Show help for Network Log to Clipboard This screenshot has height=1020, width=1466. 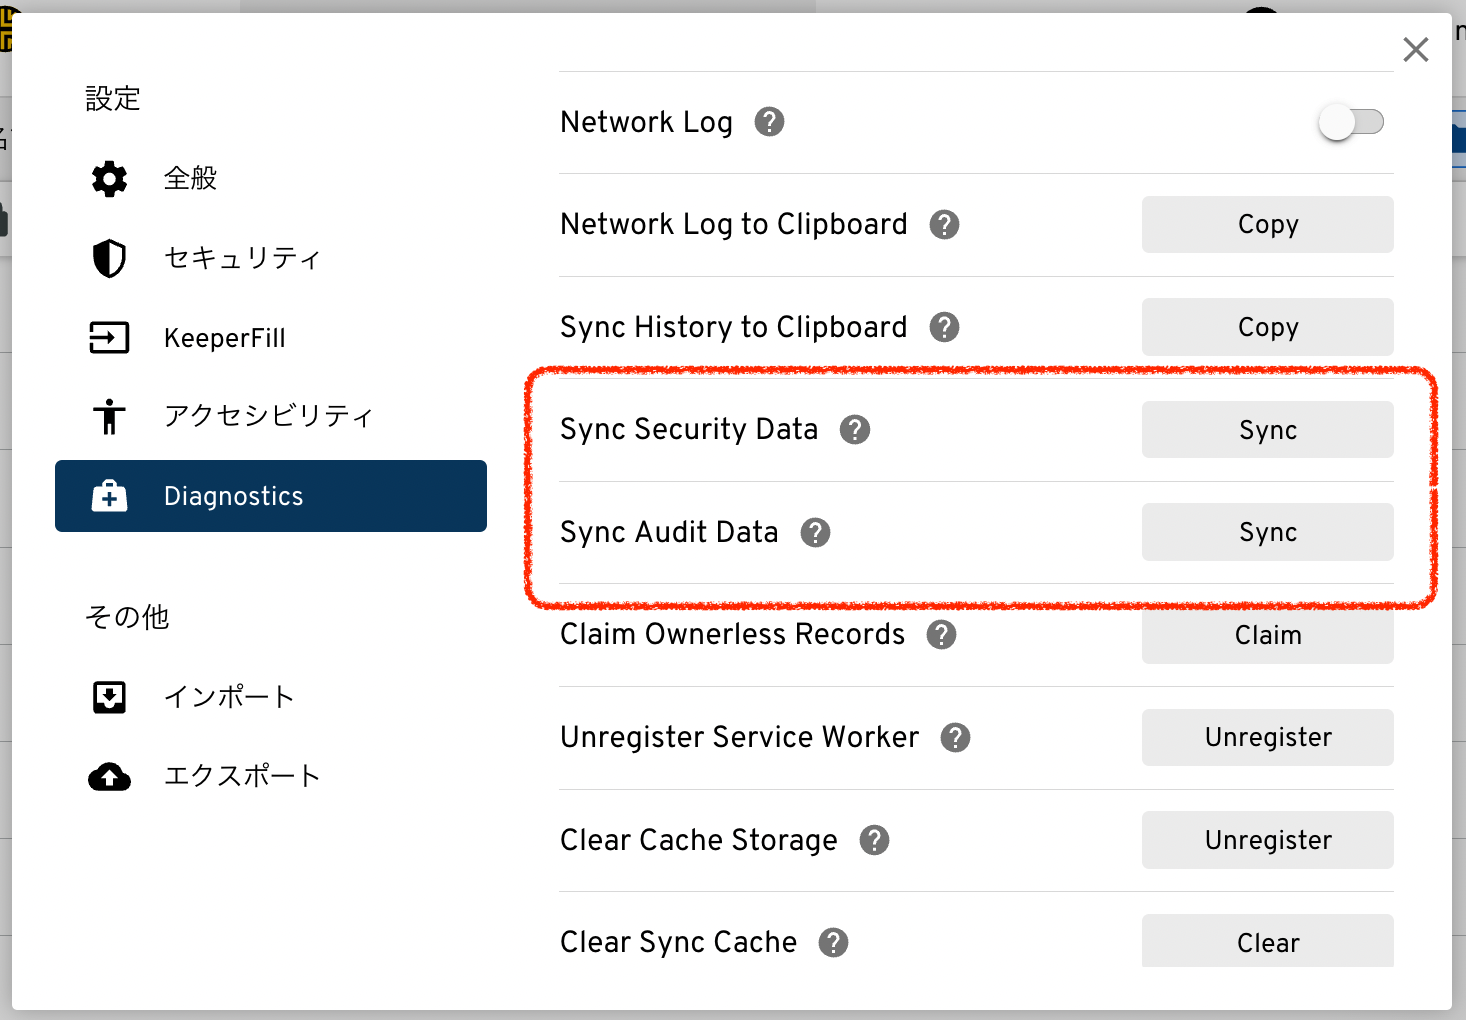click(944, 224)
